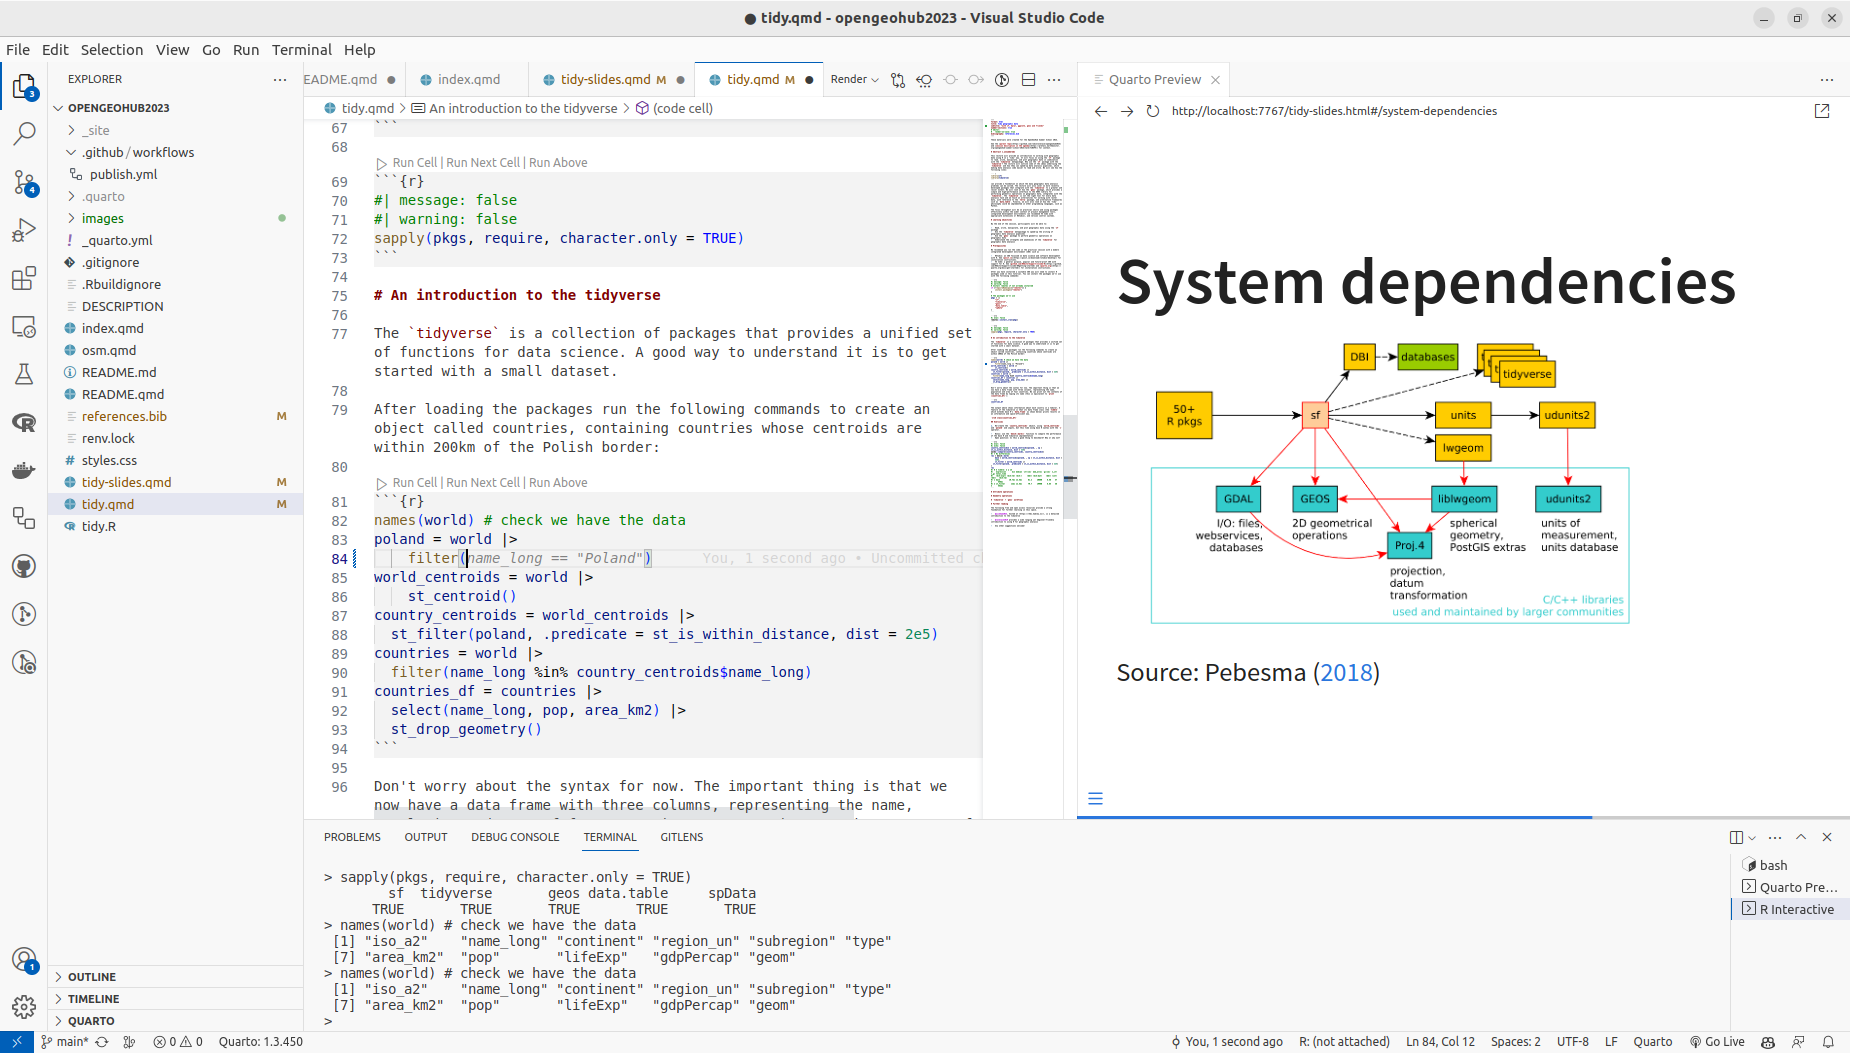Expand the images folder
The height and width of the screenshot is (1053, 1850).
103,218
